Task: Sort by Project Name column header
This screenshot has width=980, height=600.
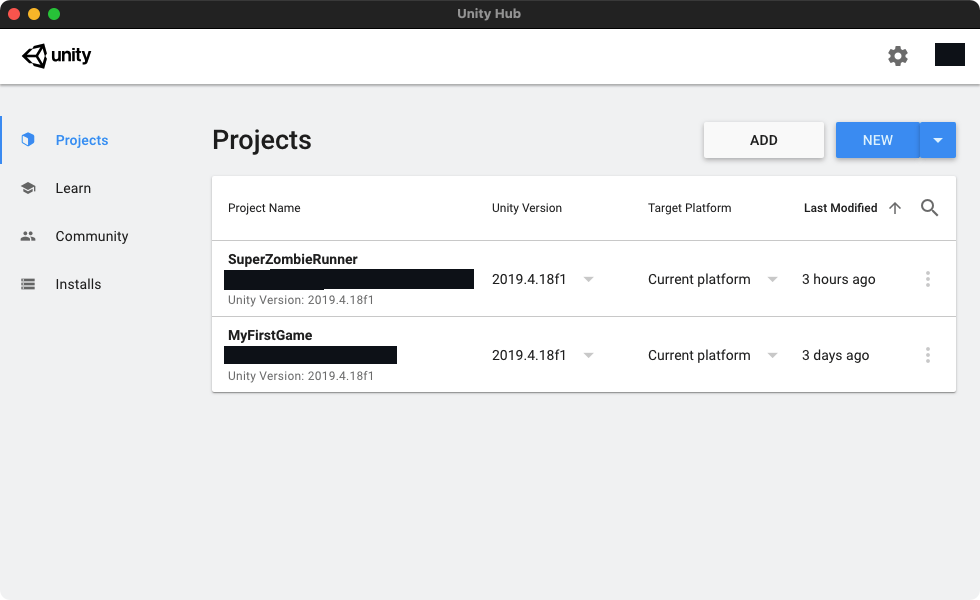Action: pos(264,208)
